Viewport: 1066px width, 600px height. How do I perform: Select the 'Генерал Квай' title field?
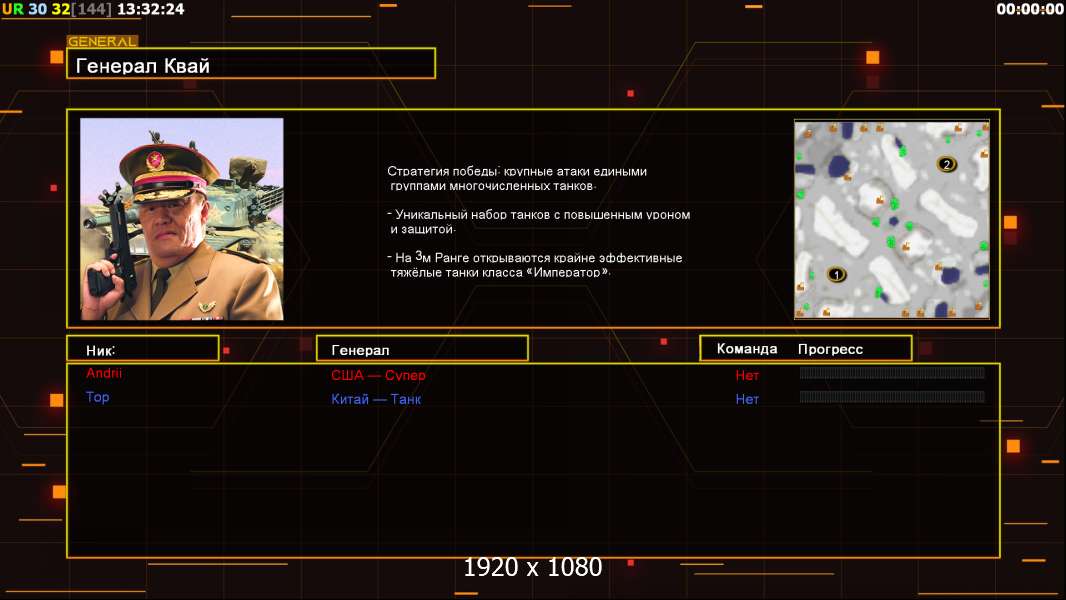pos(251,65)
